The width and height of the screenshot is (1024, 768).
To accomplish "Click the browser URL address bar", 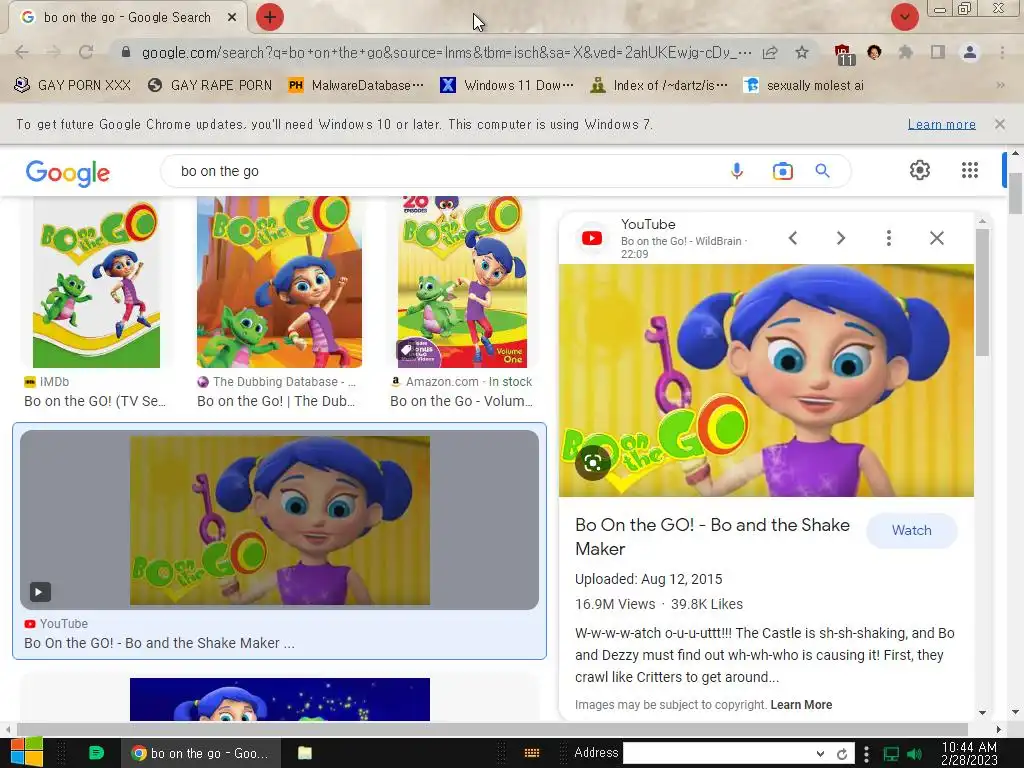I will pyautogui.click(x=446, y=52).
